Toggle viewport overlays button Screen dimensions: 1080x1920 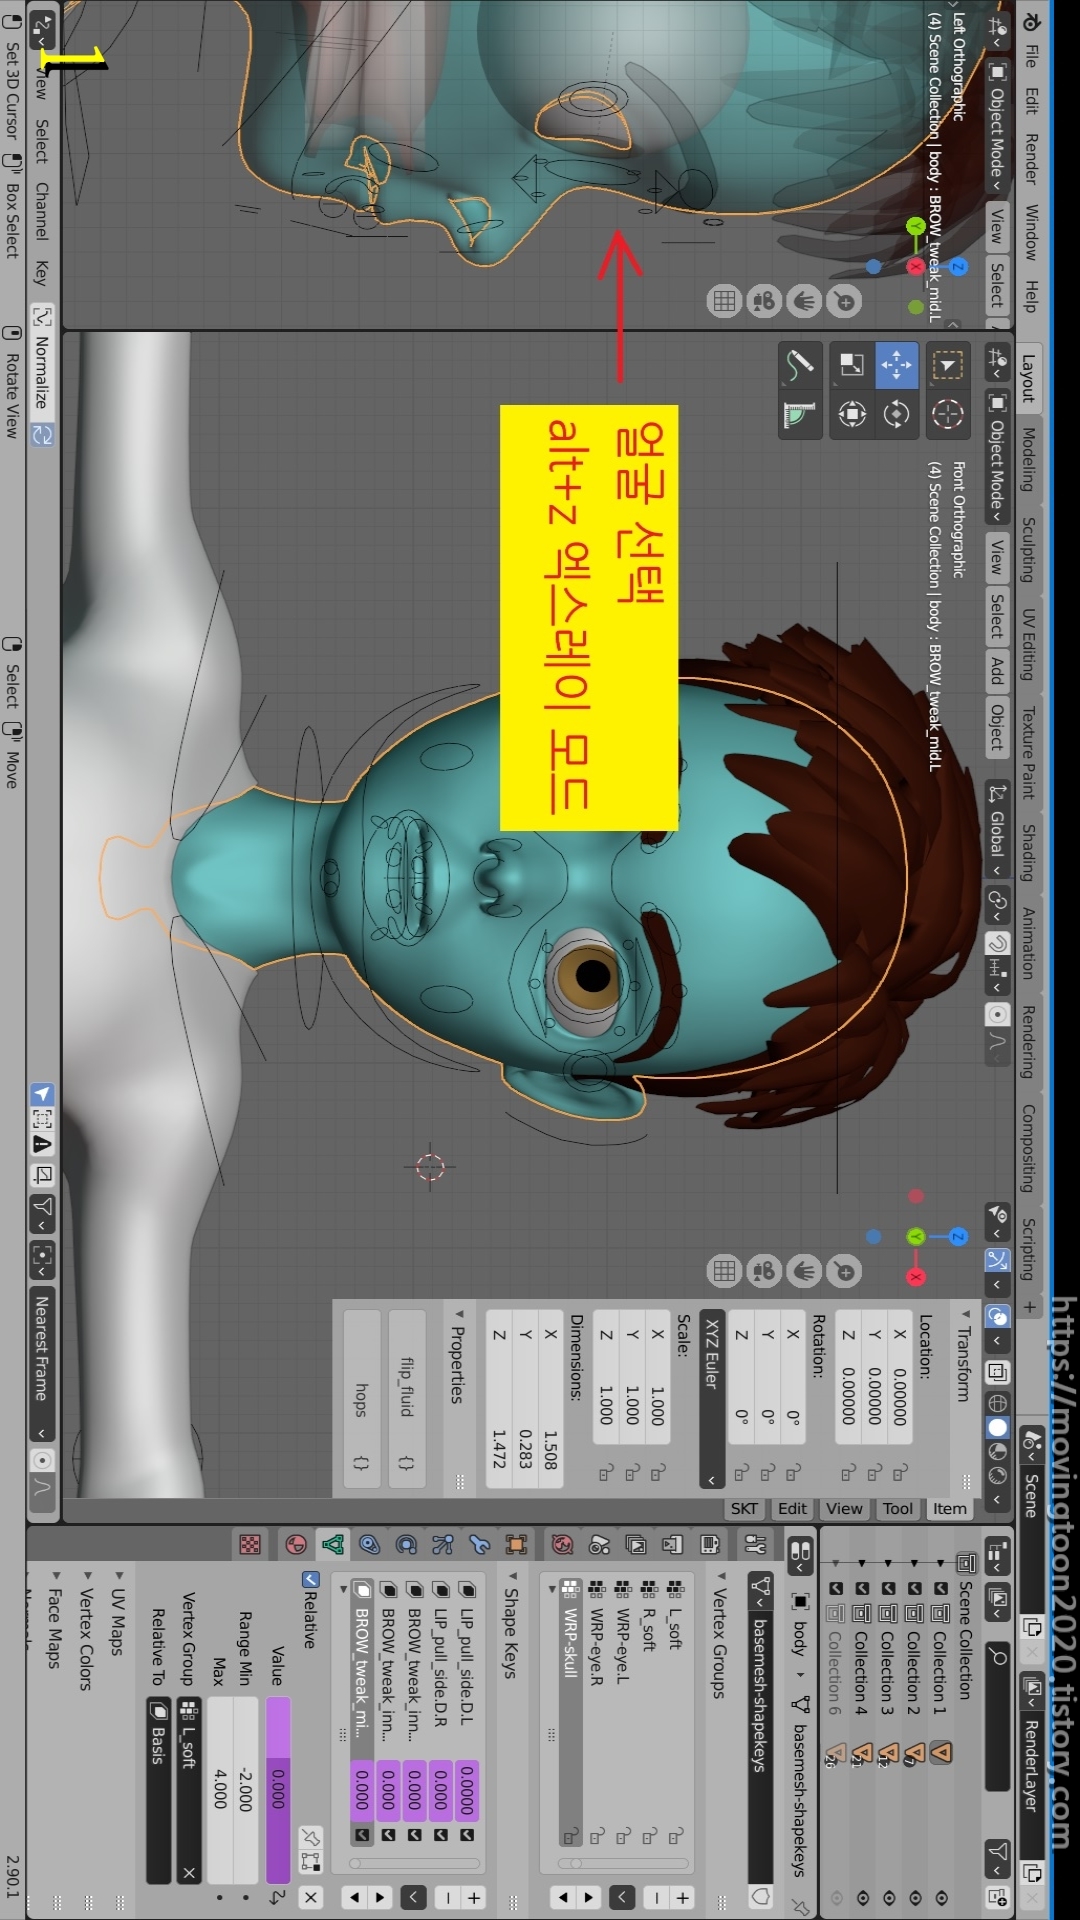(997, 1317)
